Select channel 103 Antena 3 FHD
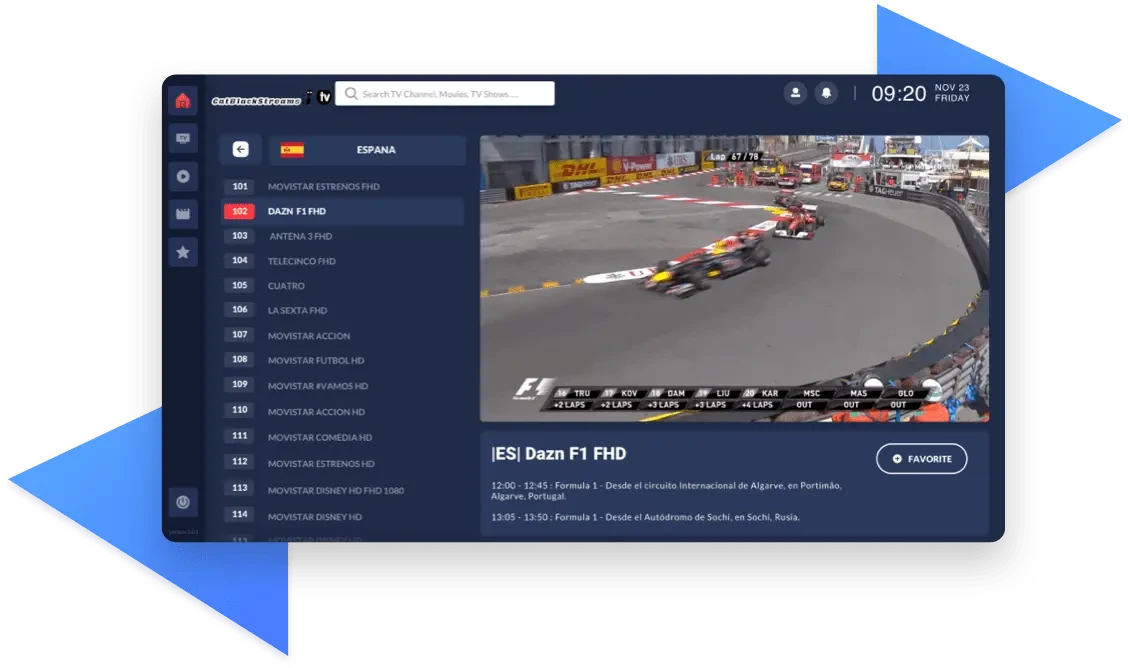This screenshot has height=668, width=1130. click(x=300, y=237)
